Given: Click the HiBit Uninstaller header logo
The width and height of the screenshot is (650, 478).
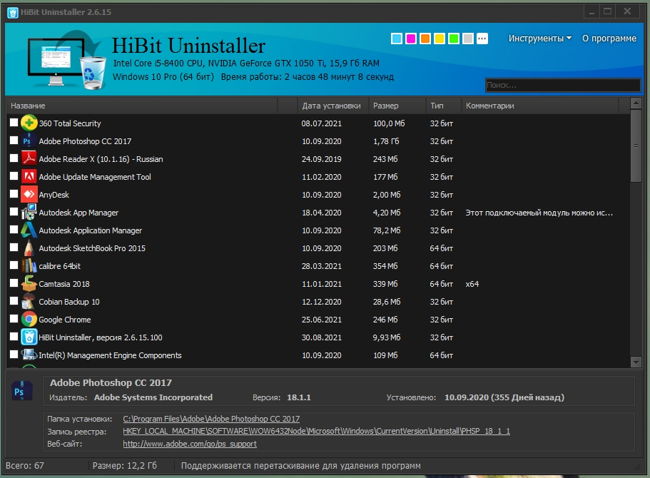Looking at the screenshot, I should (66, 60).
